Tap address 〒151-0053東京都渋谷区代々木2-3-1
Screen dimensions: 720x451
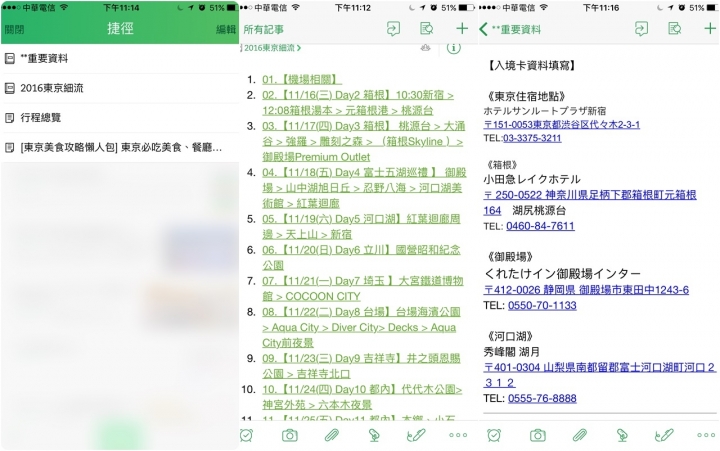tap(562, 124)
